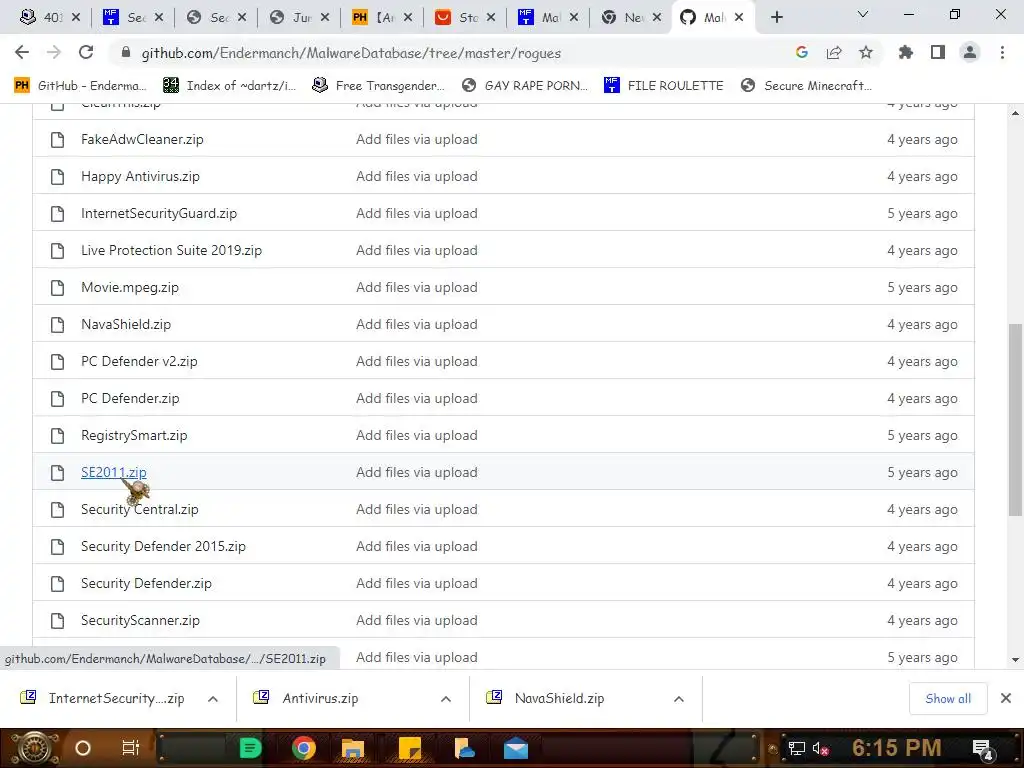Open the Chrome profile avatar menu
Screen dimensions: 1024x768
970,52
